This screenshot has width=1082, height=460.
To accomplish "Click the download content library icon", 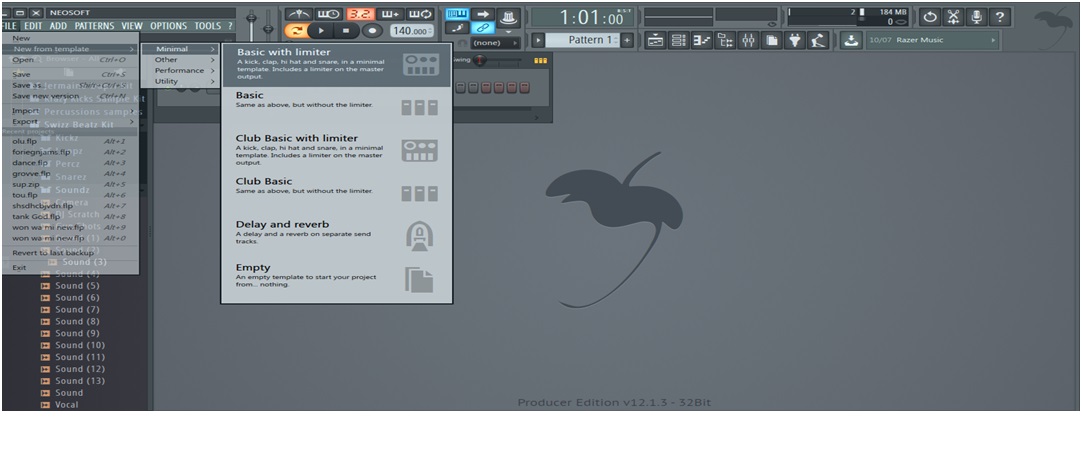I will (852, 40).
